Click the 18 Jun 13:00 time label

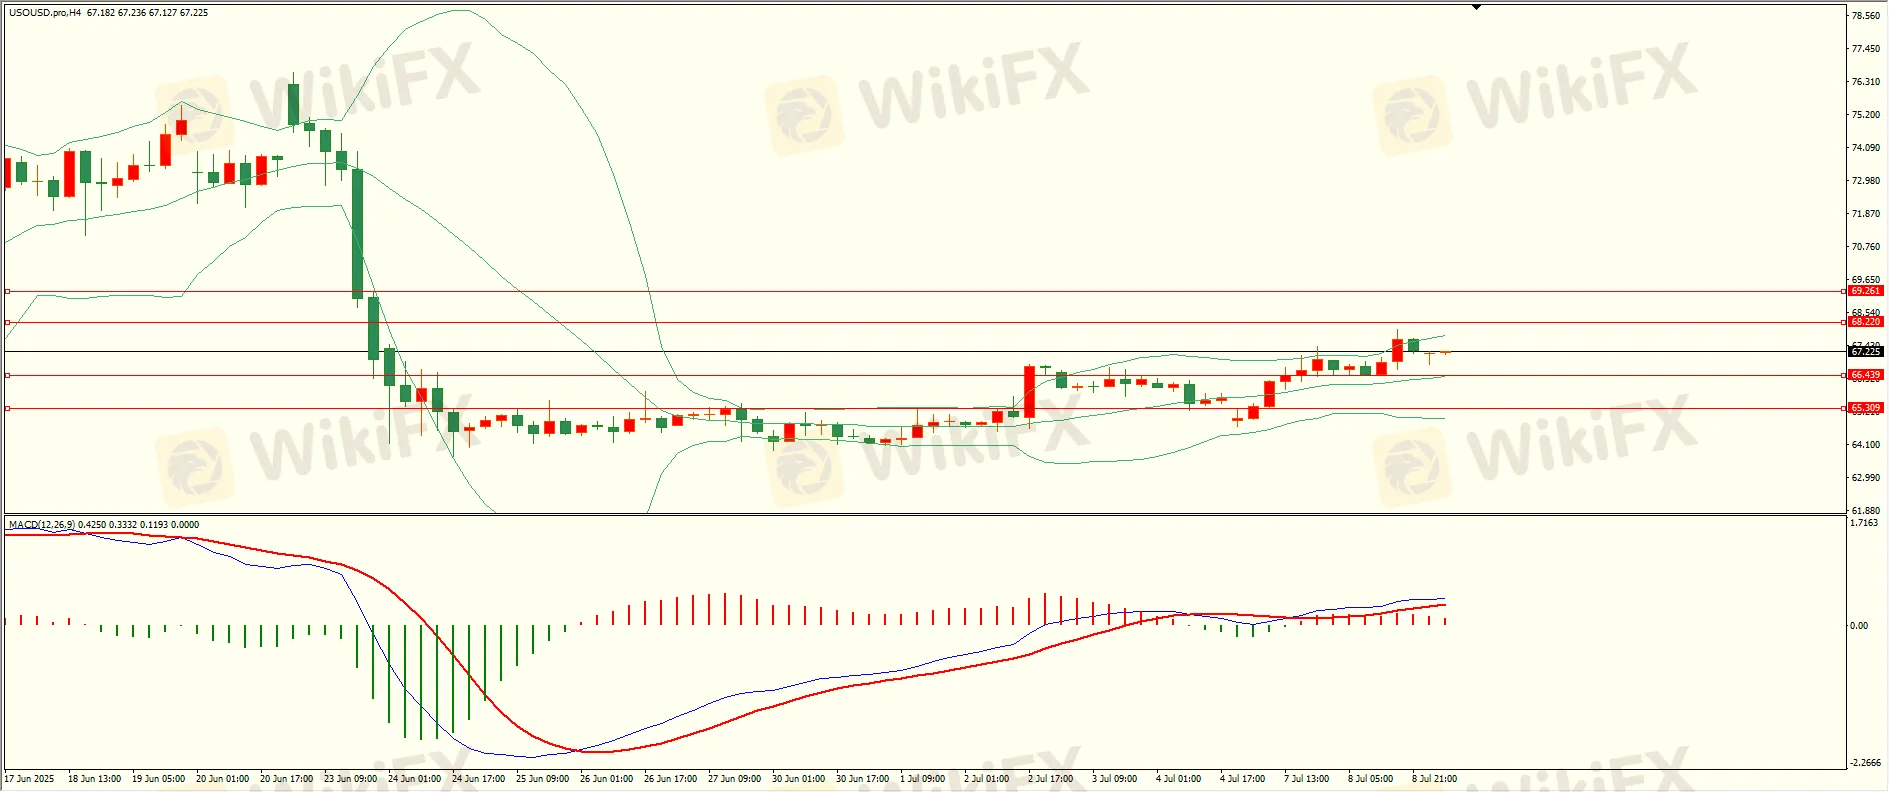coord(94,779)
